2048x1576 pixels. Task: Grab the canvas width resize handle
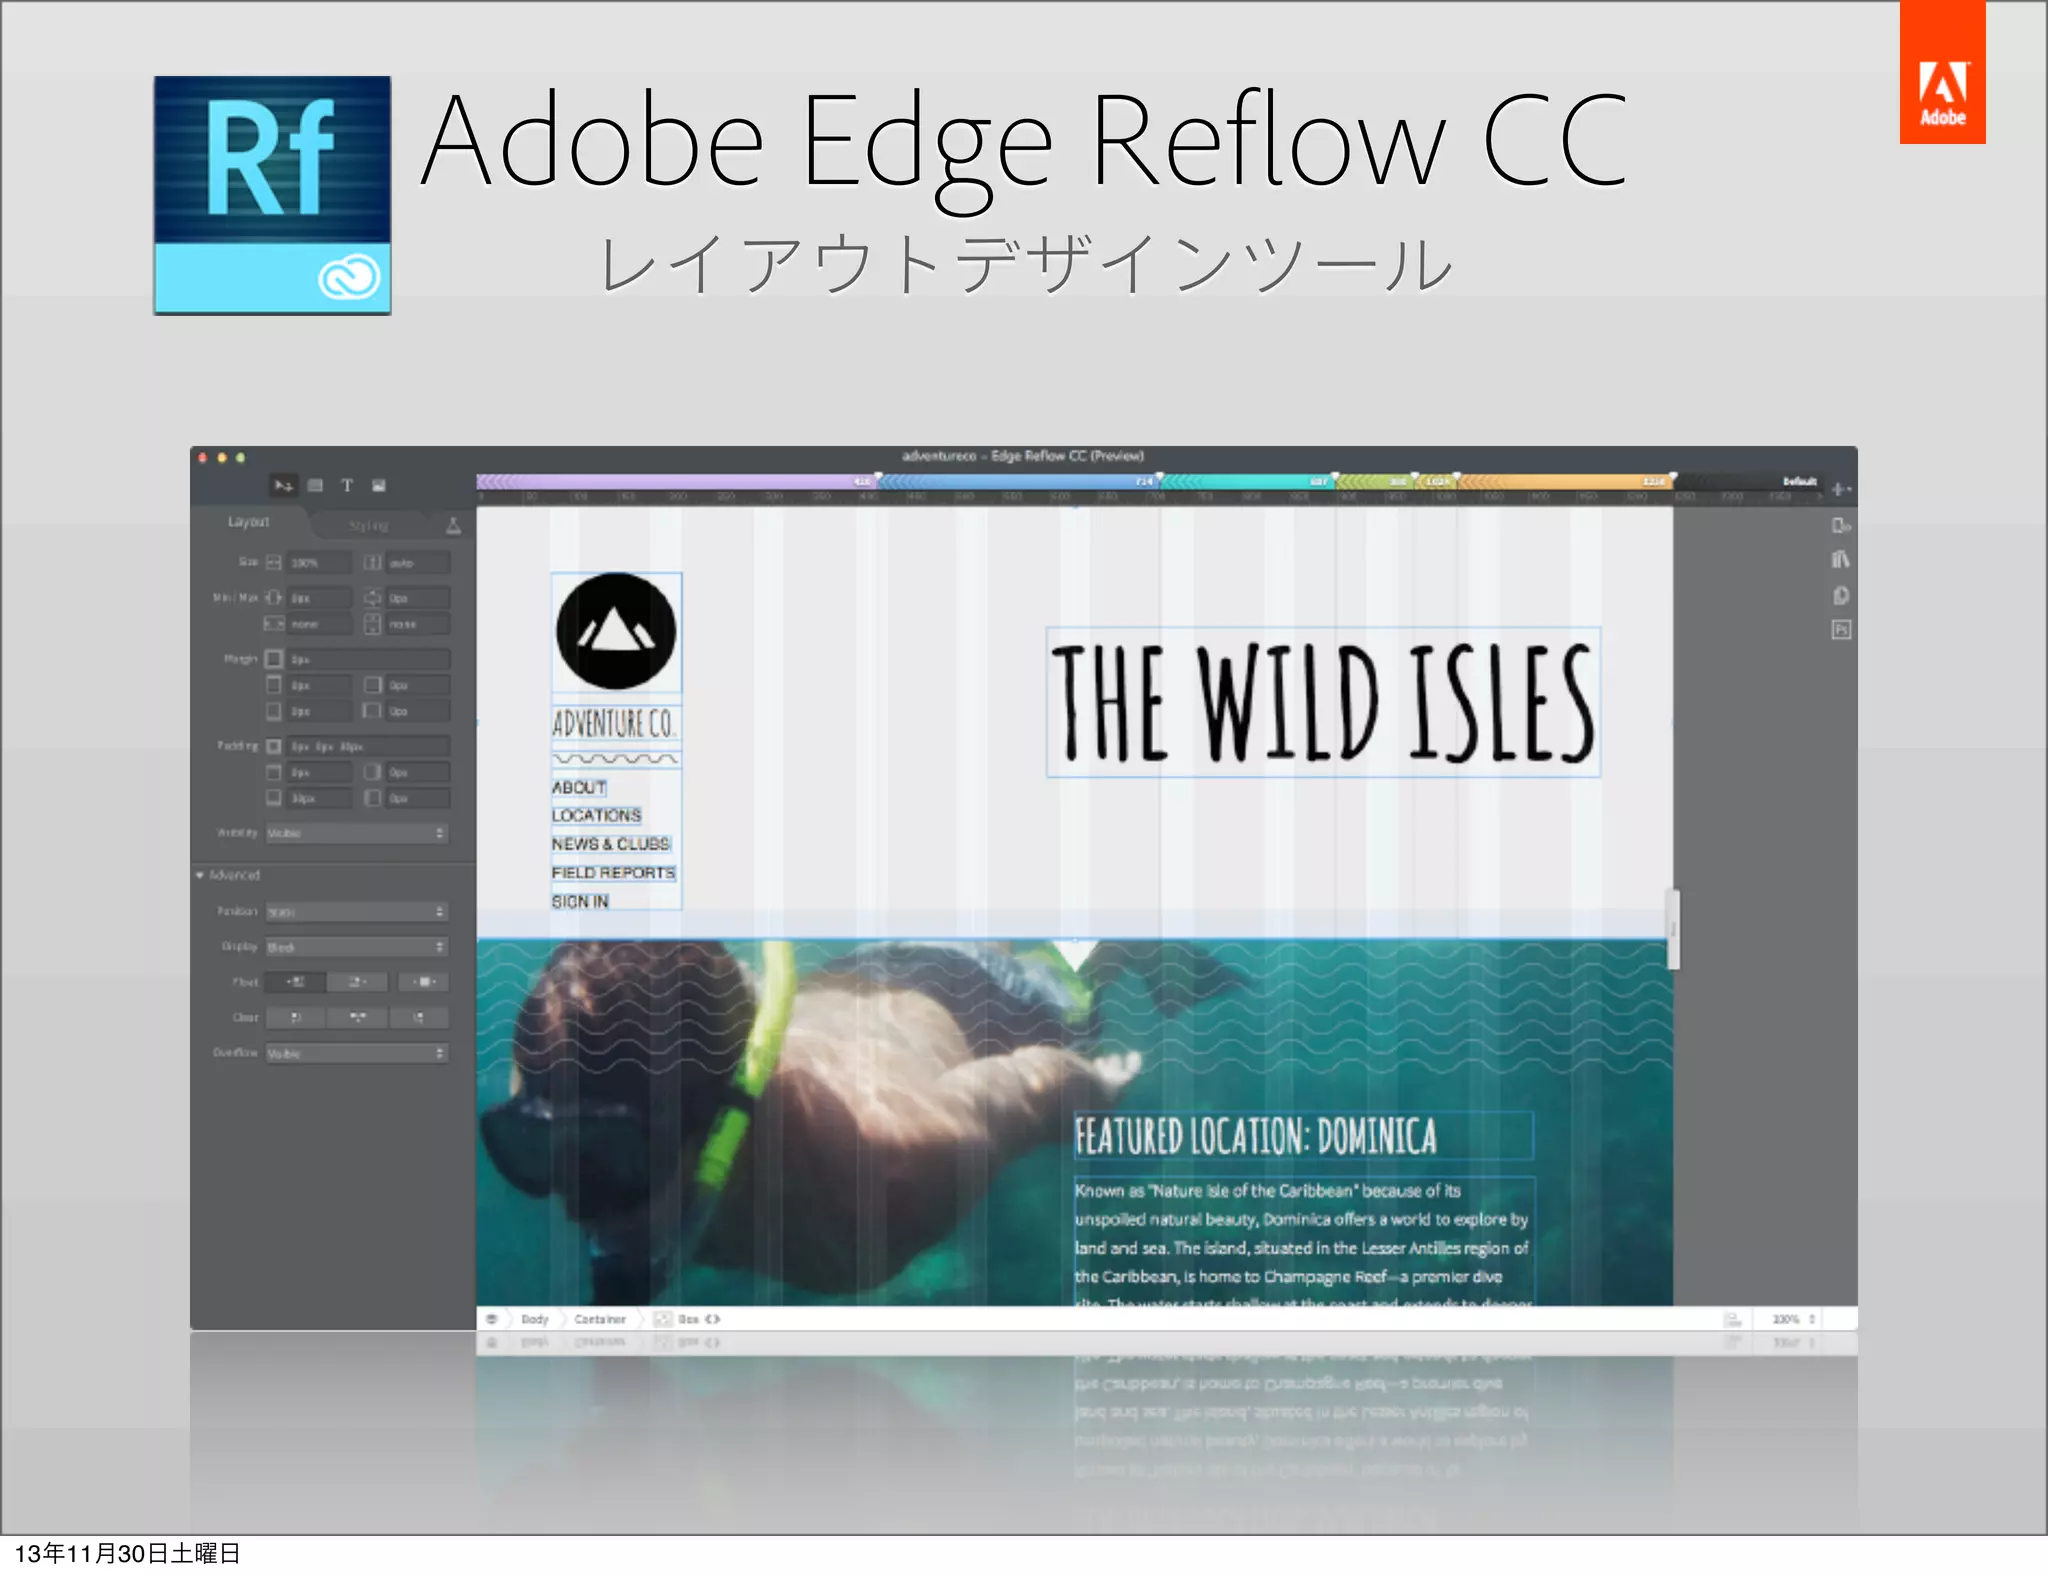(1673, 928)
